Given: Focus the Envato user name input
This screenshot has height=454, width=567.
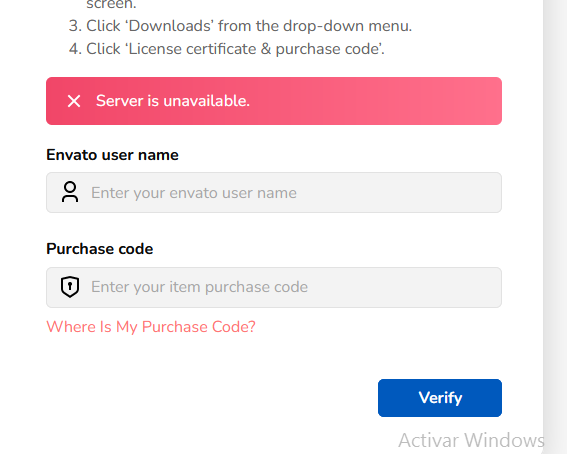Looking at the screenshot, I should tap(274, 192).
